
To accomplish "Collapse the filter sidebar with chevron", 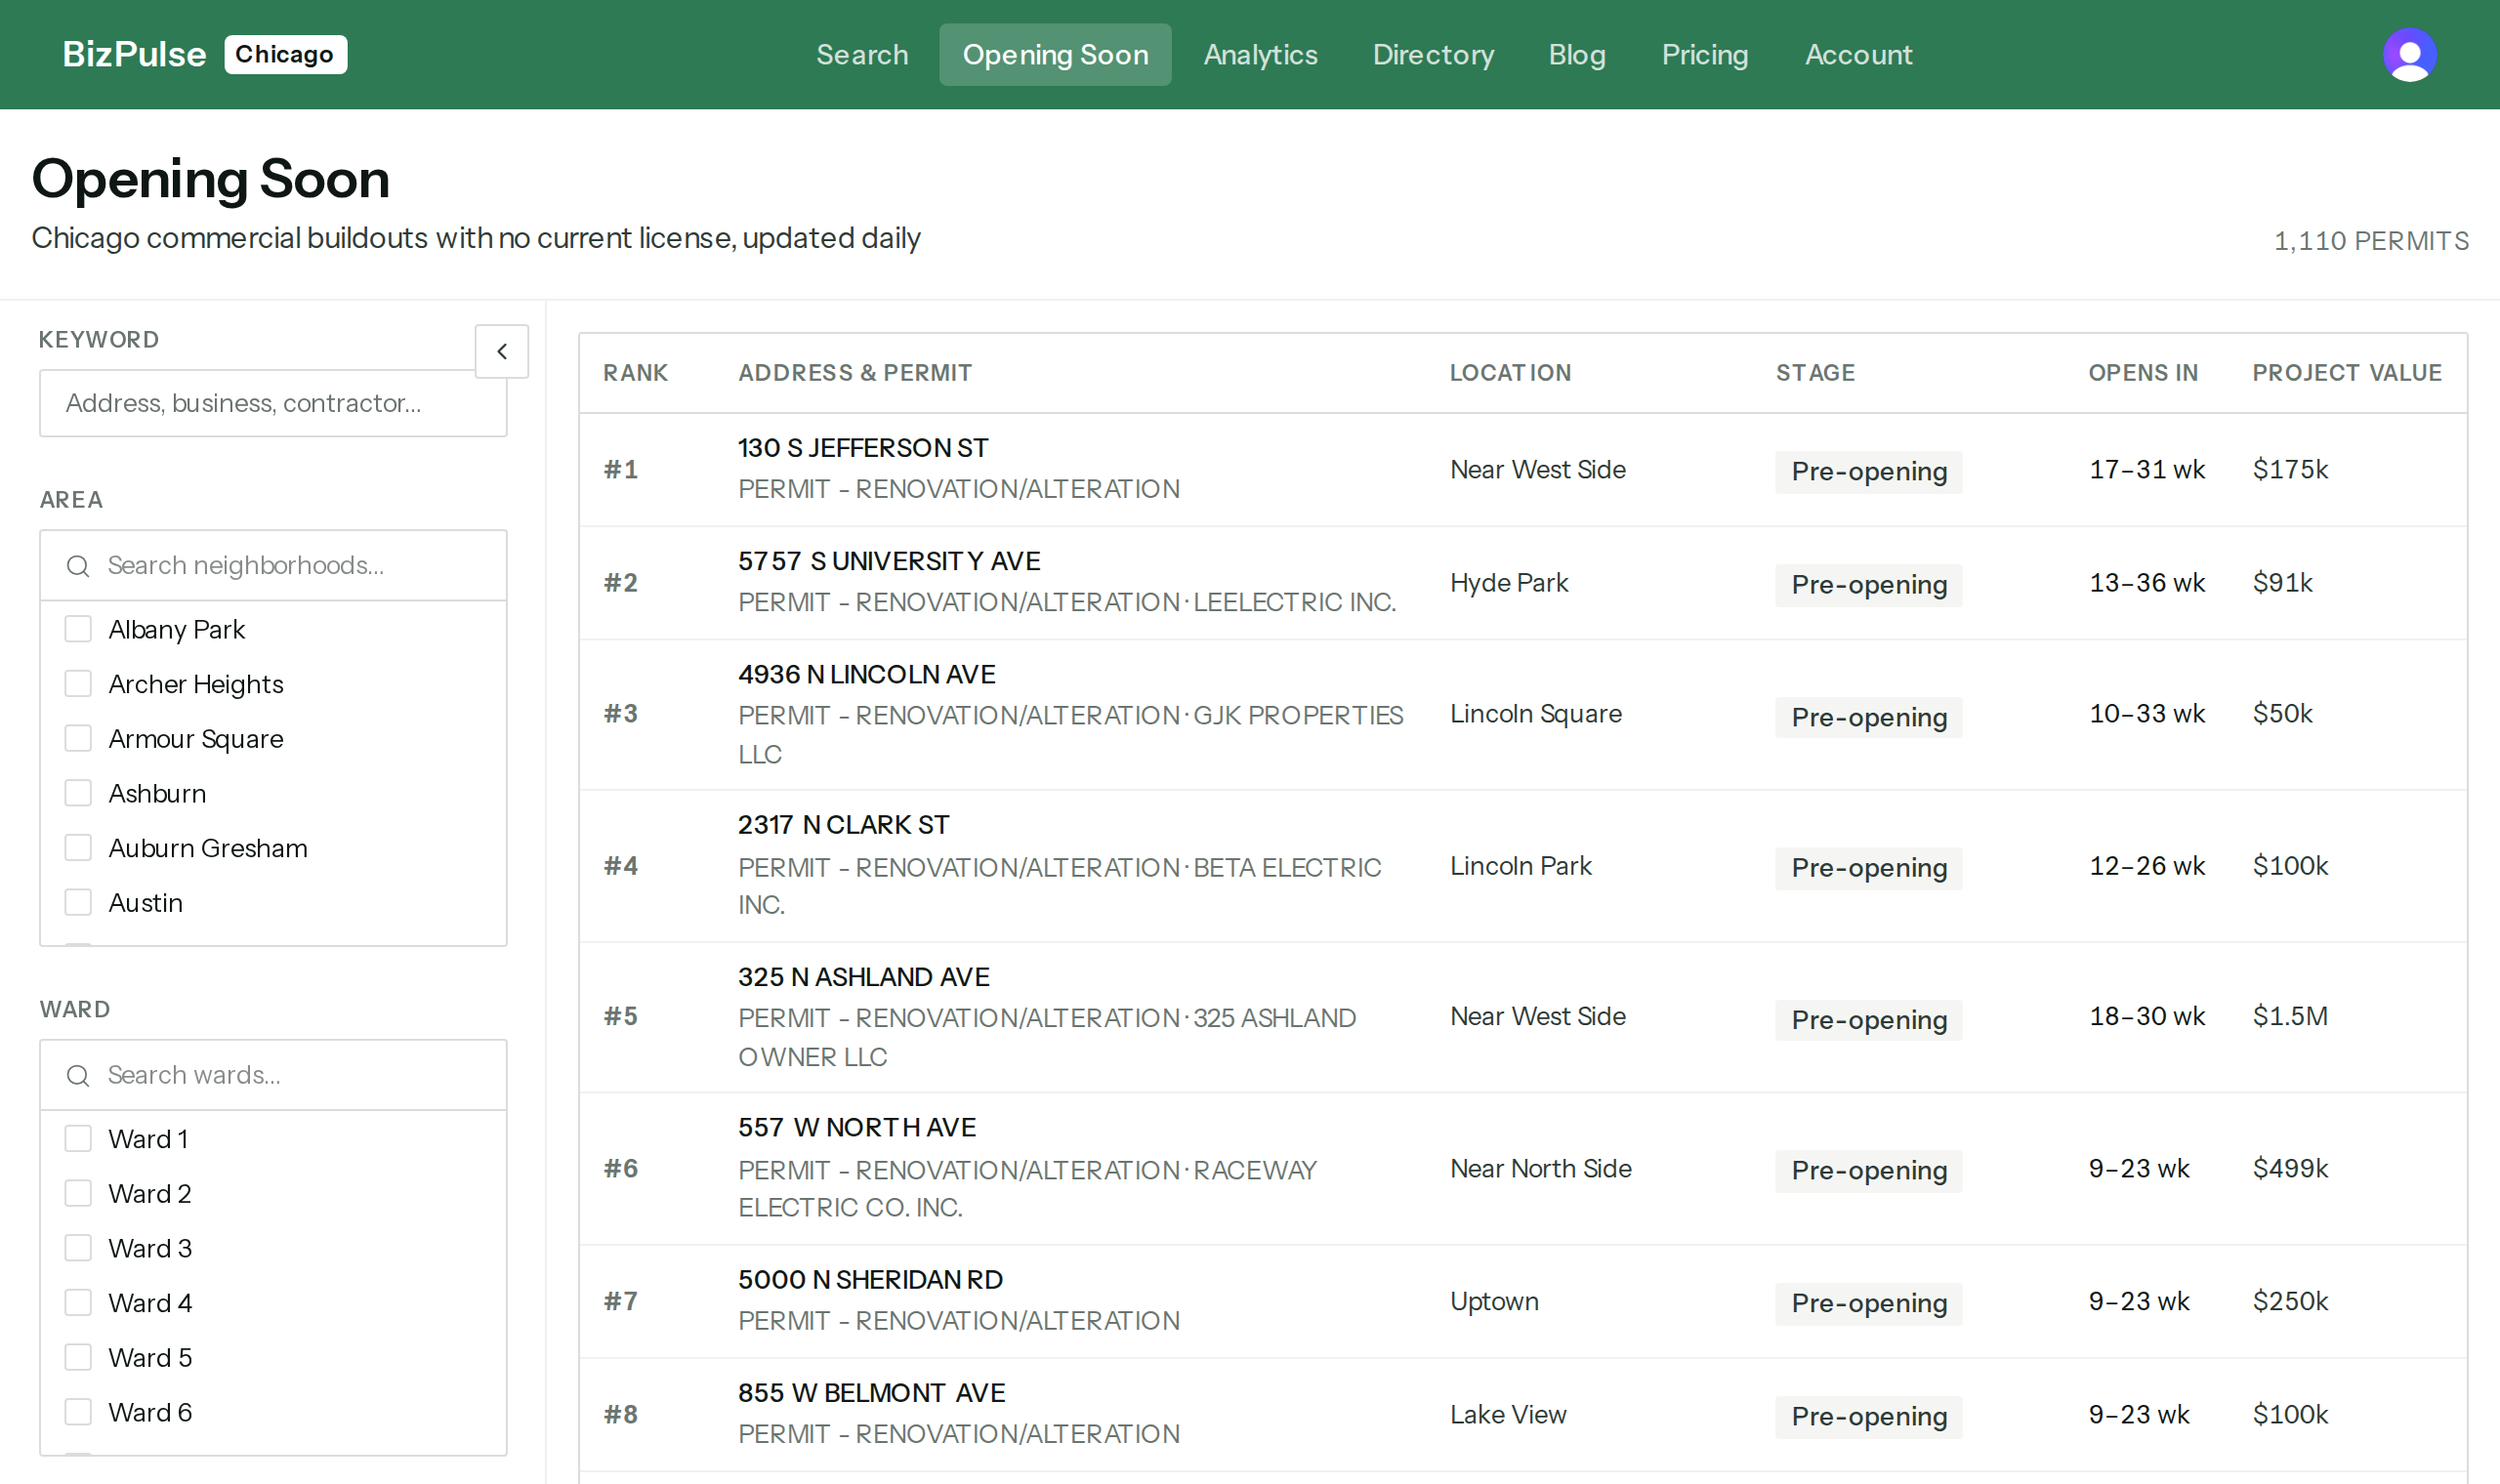I will [x=502, y=351].
